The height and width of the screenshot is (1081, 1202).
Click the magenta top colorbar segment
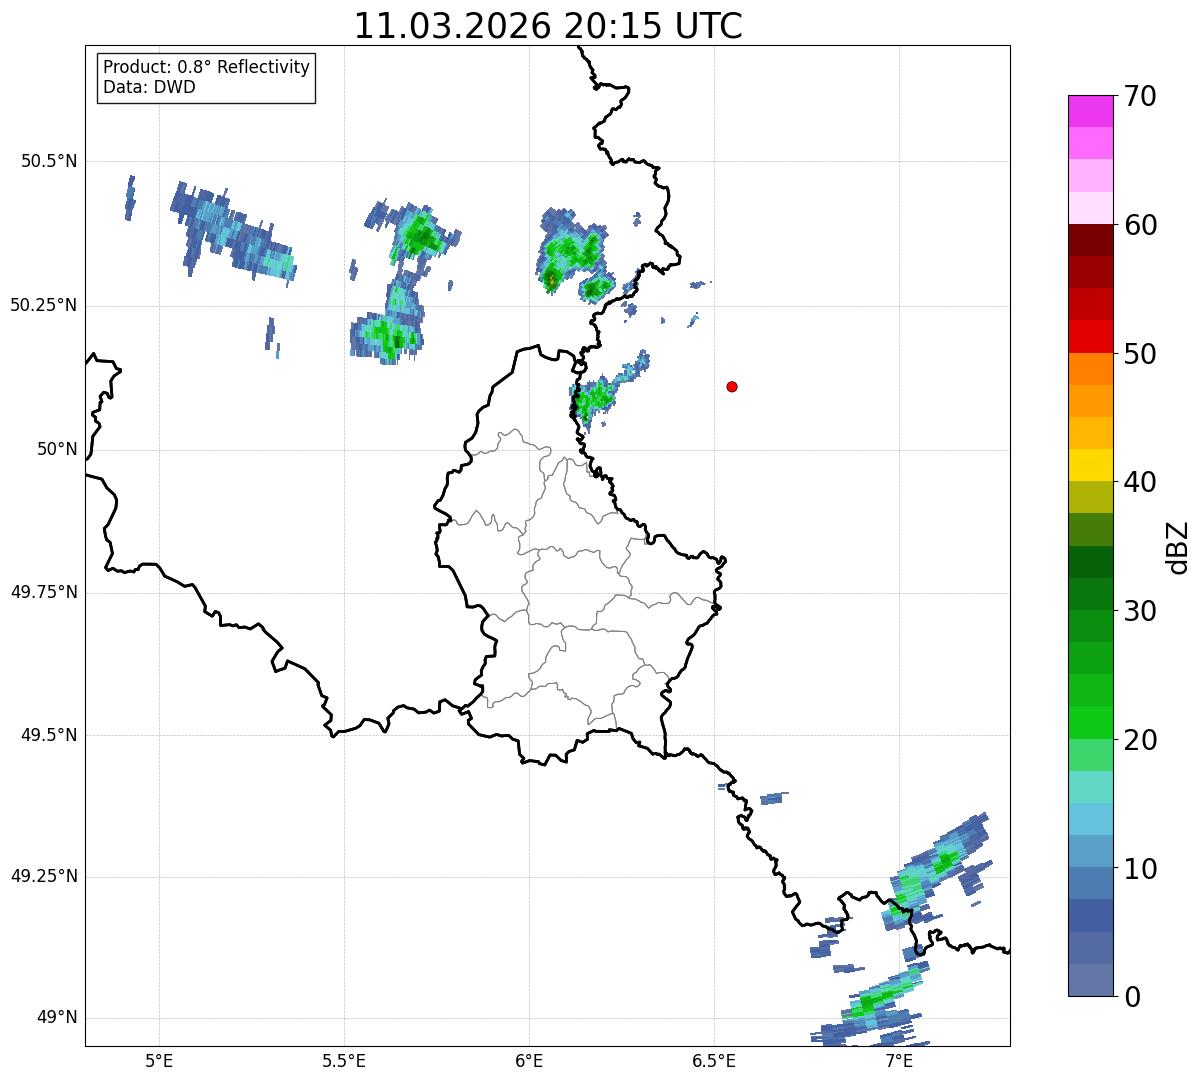coord(1090,111)
